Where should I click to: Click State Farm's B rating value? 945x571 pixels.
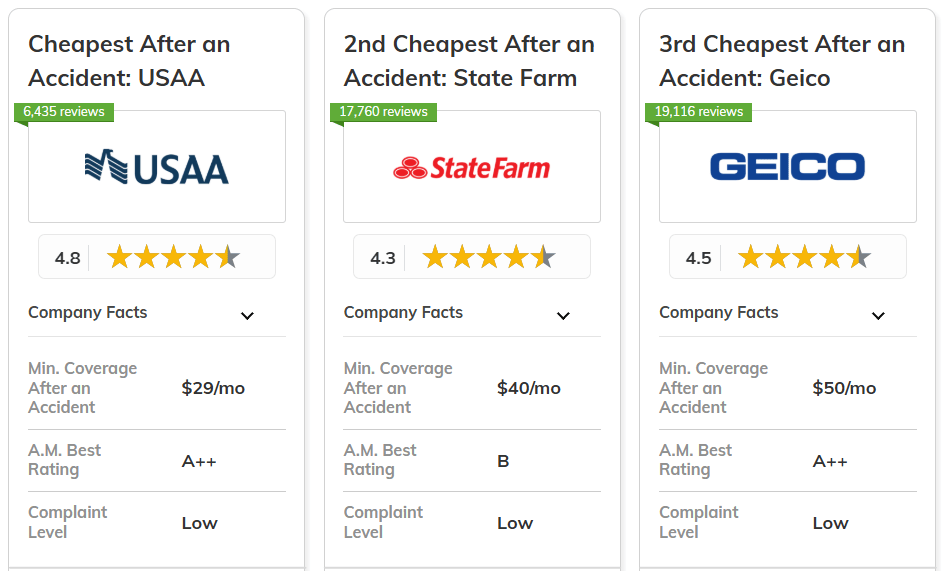[503, 461]
